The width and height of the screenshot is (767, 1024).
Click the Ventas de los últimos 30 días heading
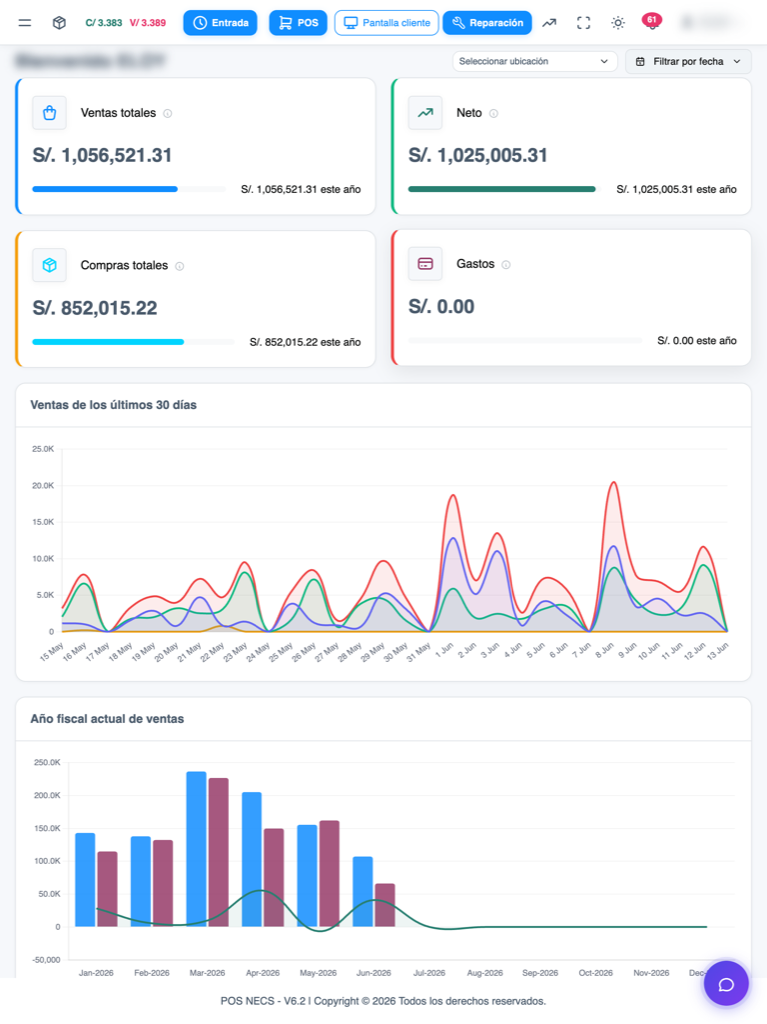tap(114, 405)
